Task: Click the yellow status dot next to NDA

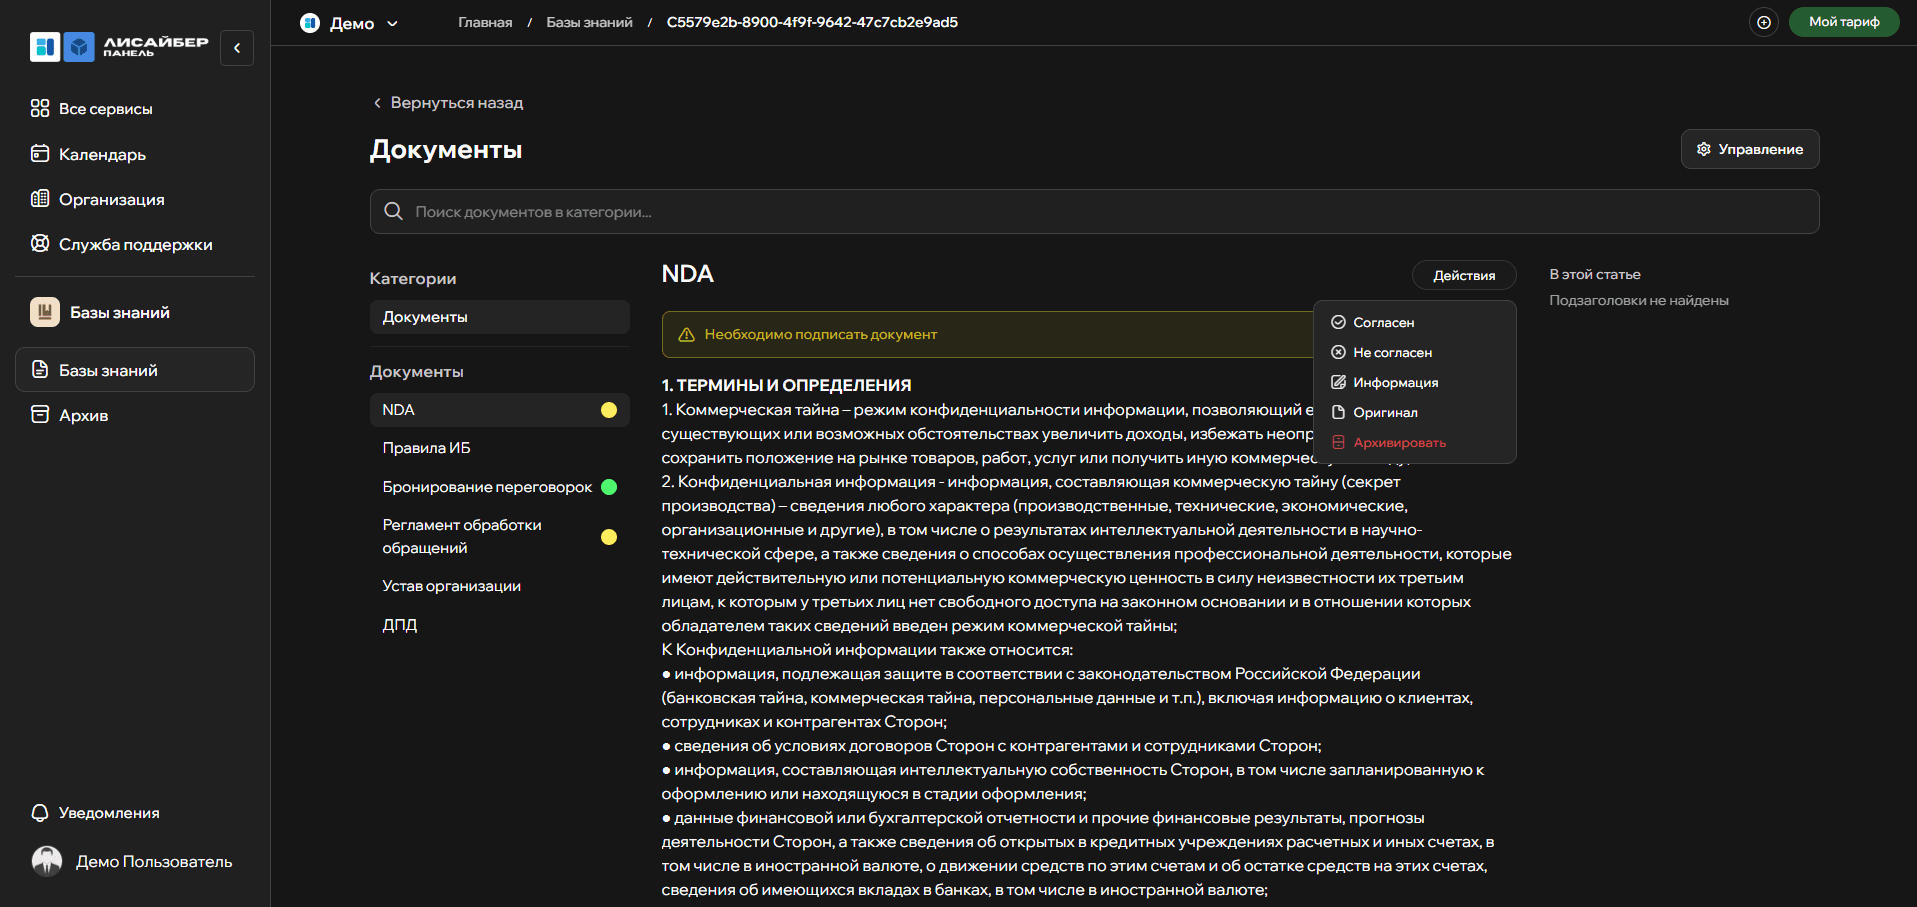Action: [609, 410]
